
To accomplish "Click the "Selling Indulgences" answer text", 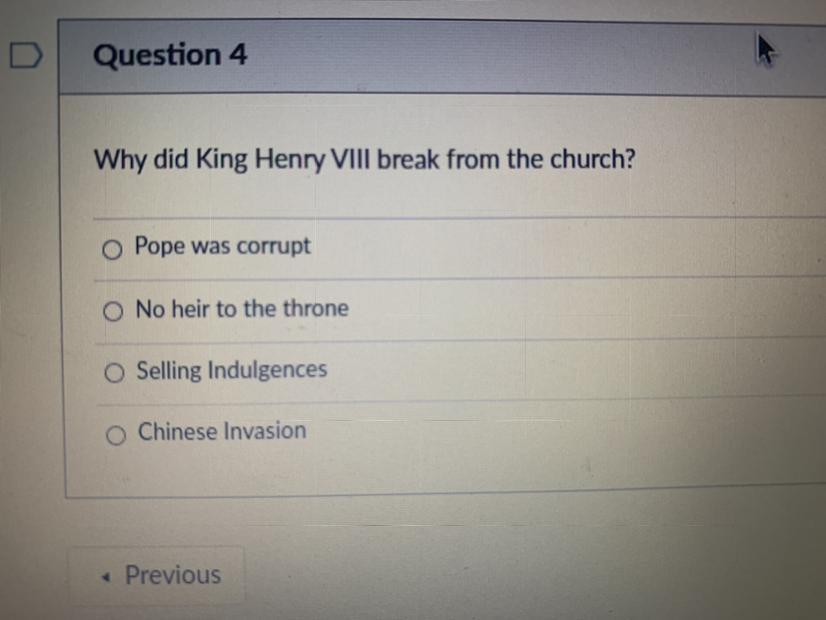I will 231,370.
